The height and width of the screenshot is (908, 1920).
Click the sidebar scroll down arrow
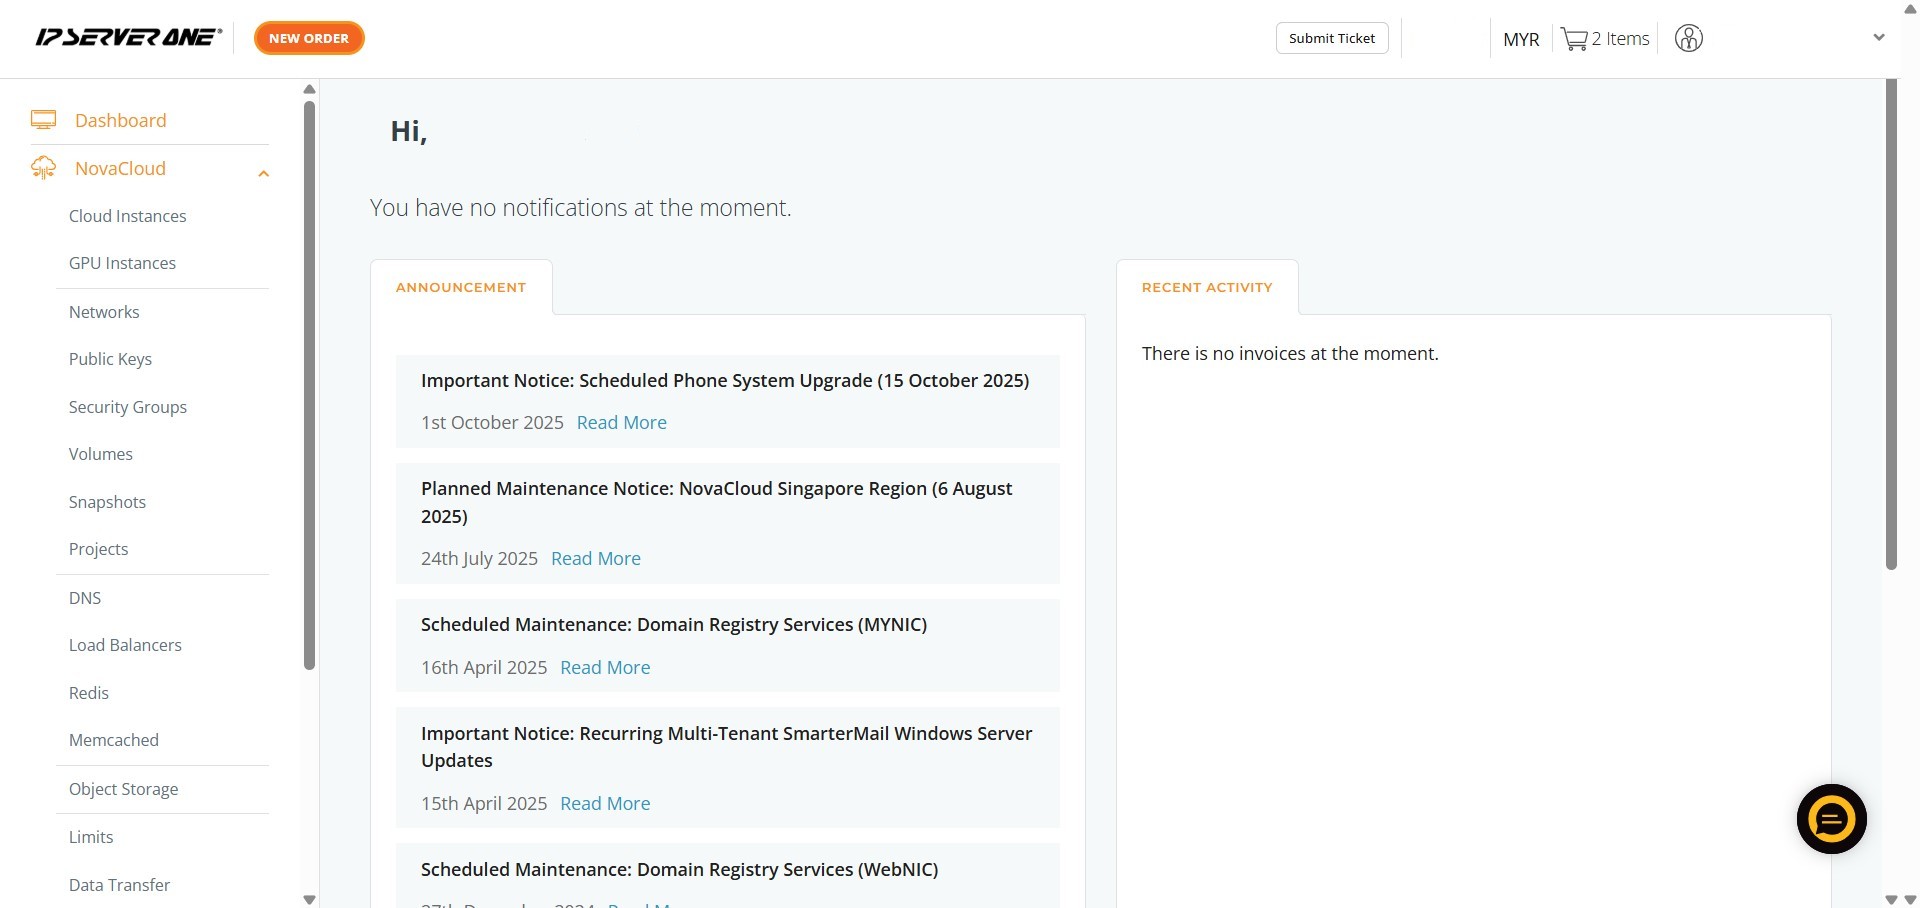pyautogui.click(x=309, y=899)
